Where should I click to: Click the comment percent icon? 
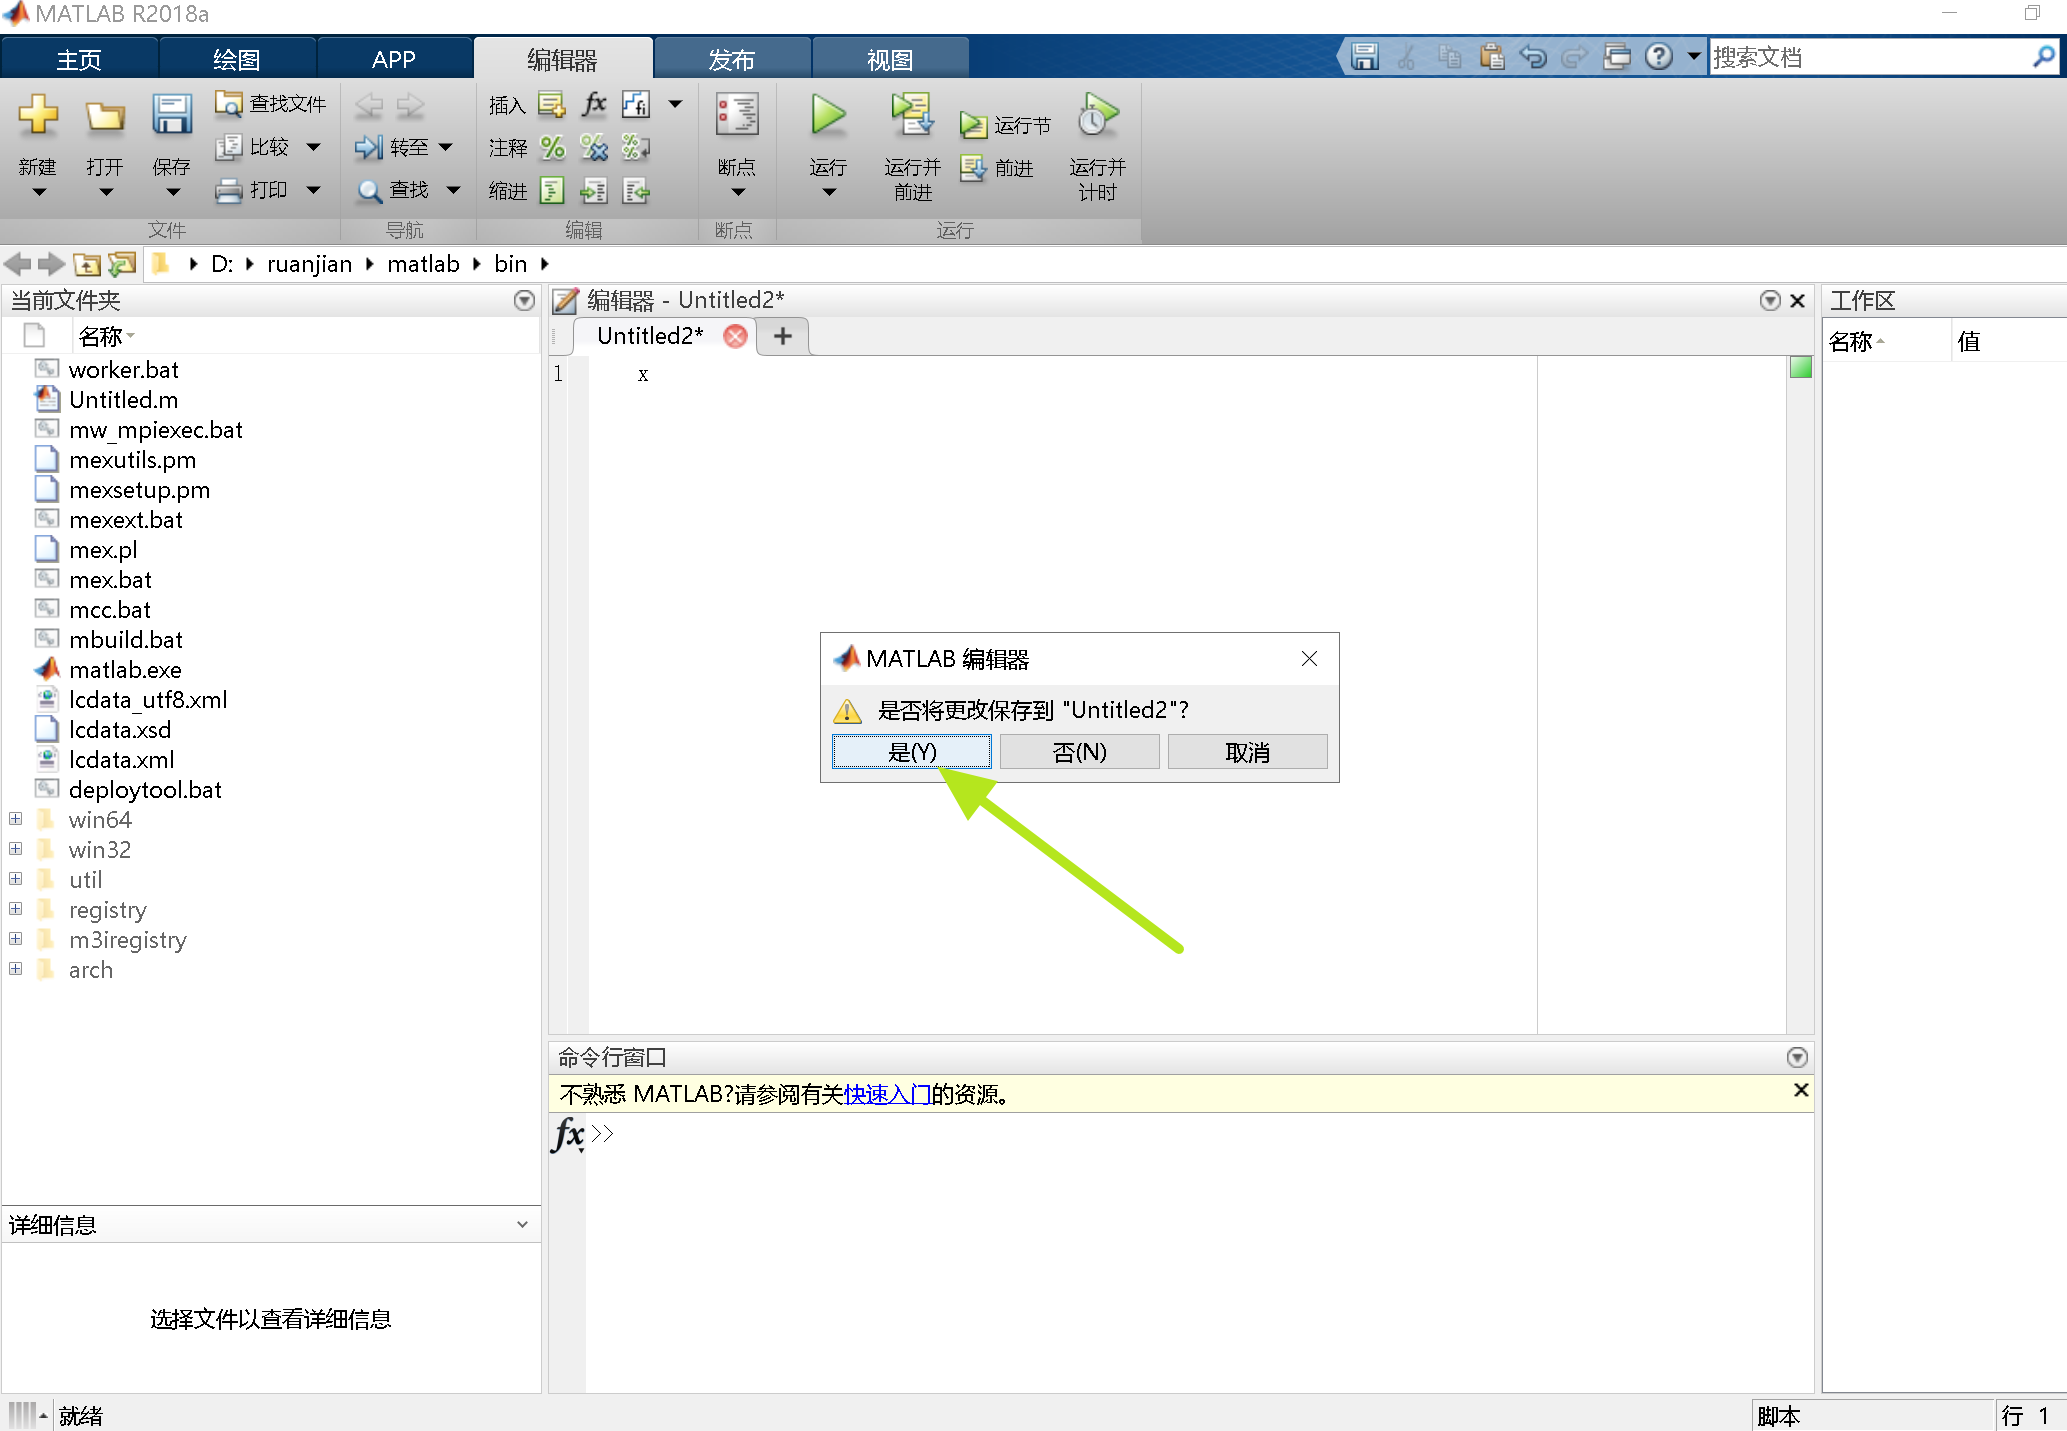[x=552, y=148]
